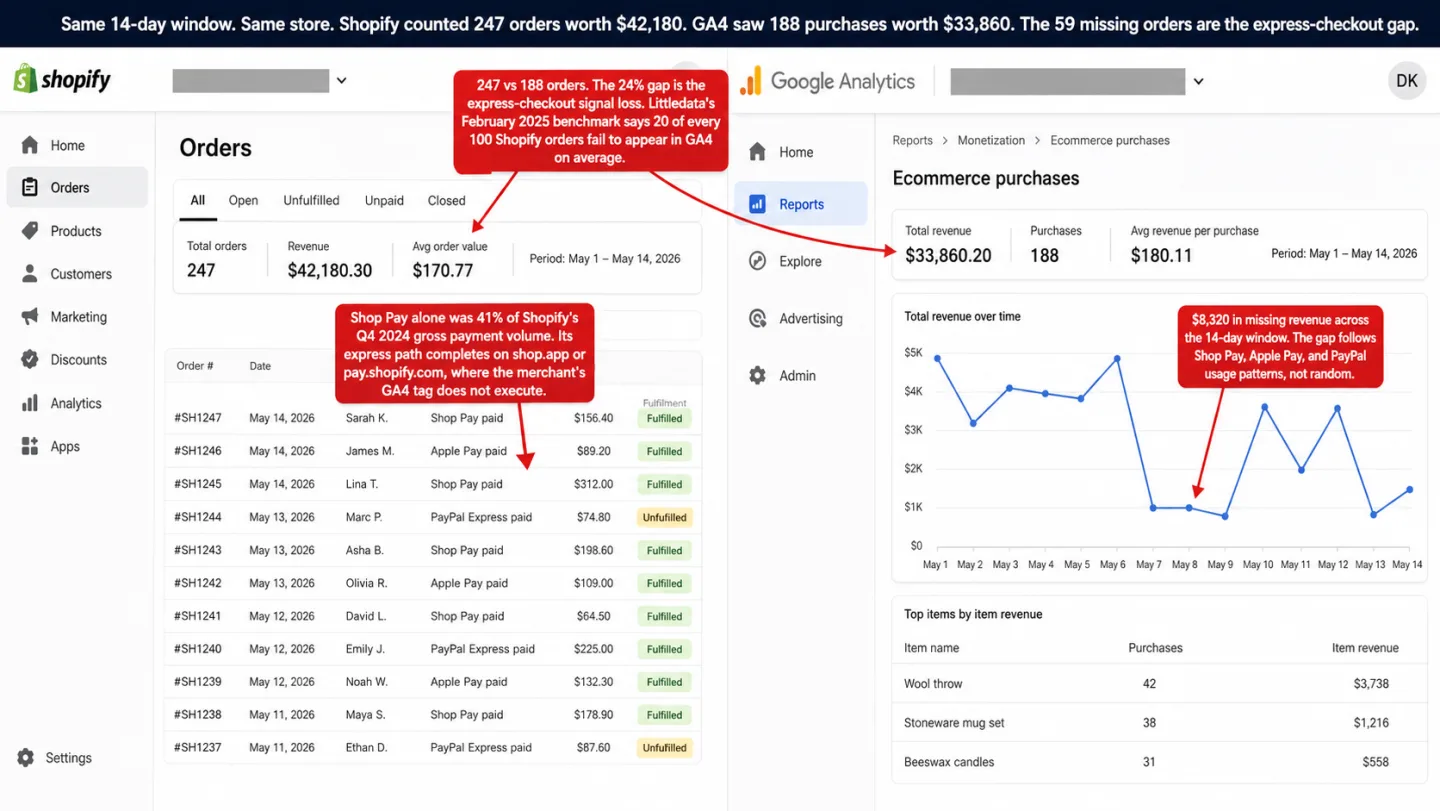Click the Marketing megaphone icon

tap(30, 317)
